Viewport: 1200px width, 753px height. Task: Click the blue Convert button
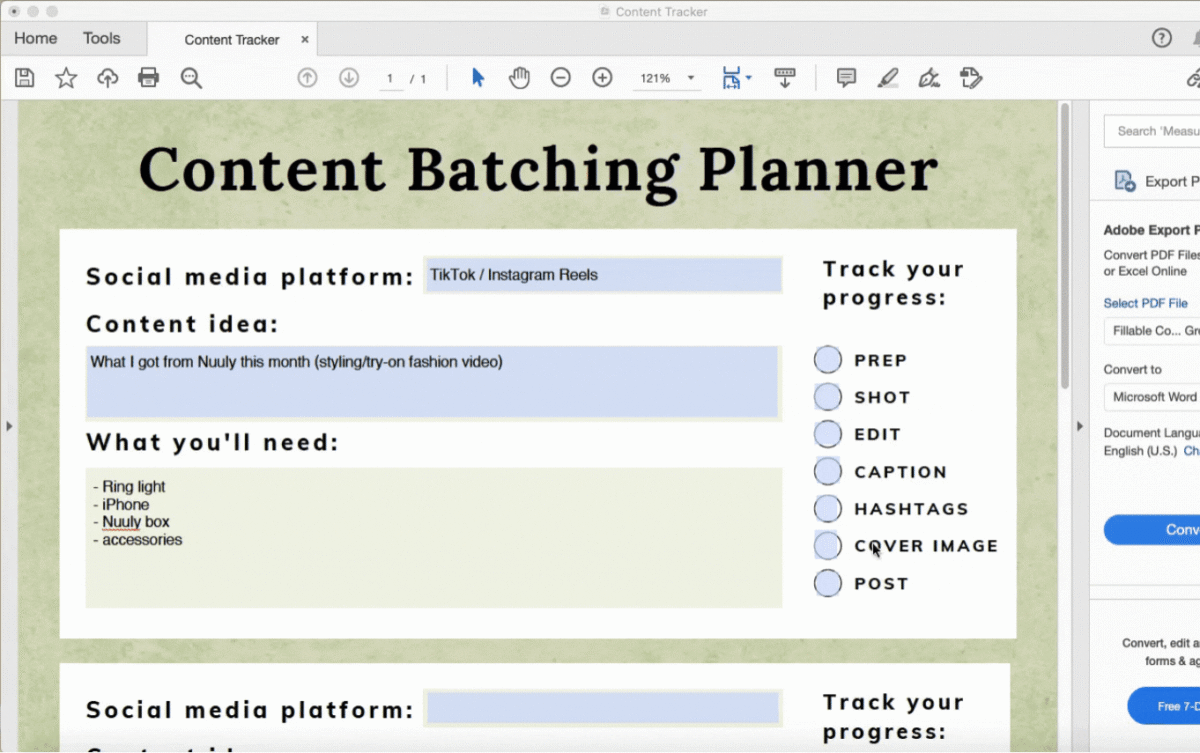pos(1160,529)
